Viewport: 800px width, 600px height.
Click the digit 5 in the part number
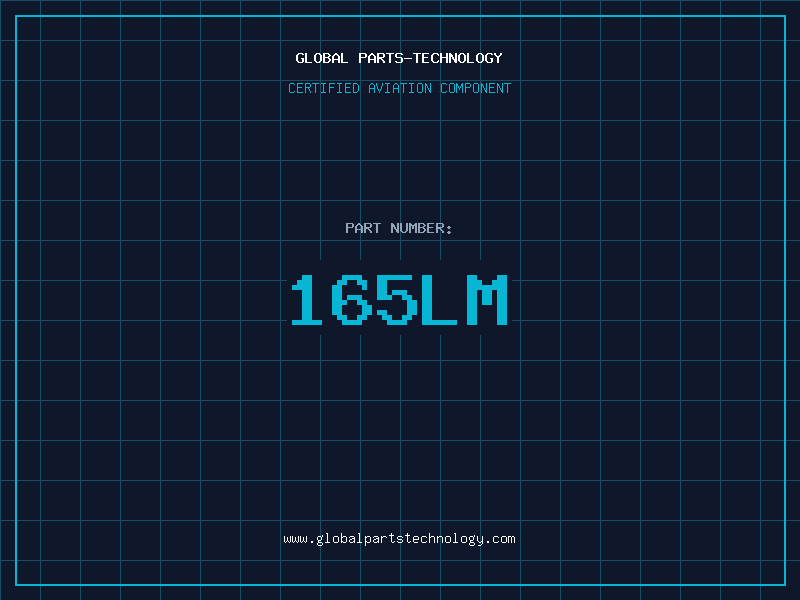[x=397, y=300]
